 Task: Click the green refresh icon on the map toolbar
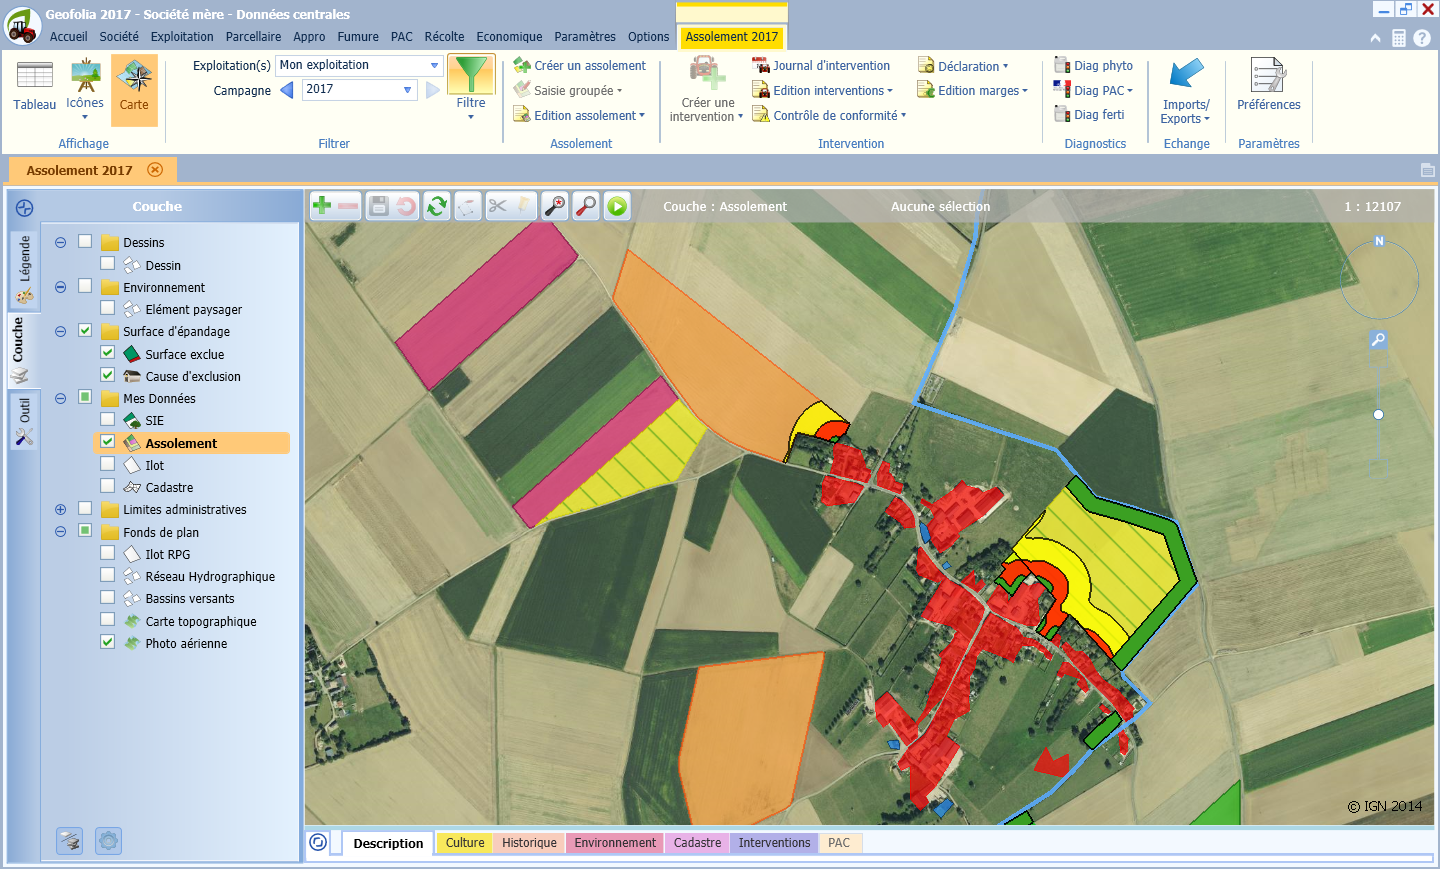[x=436, y=206]
